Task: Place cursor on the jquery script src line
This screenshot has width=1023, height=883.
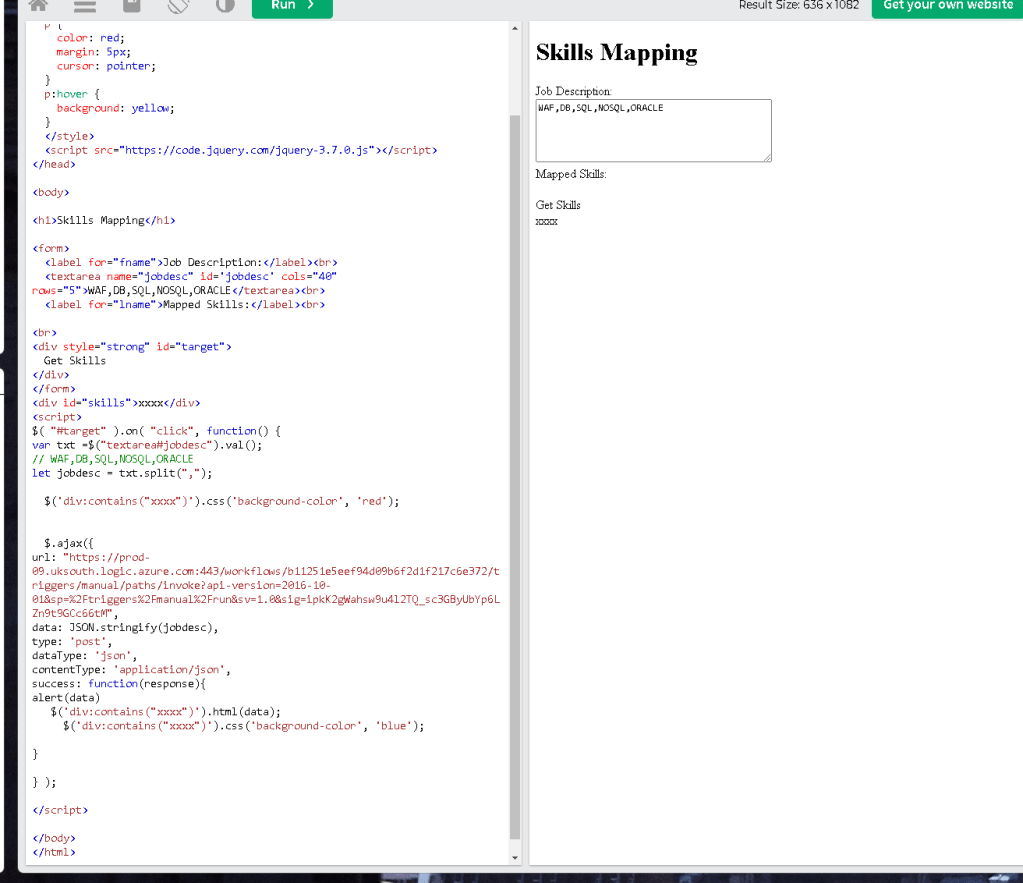Action: point(241,150)
